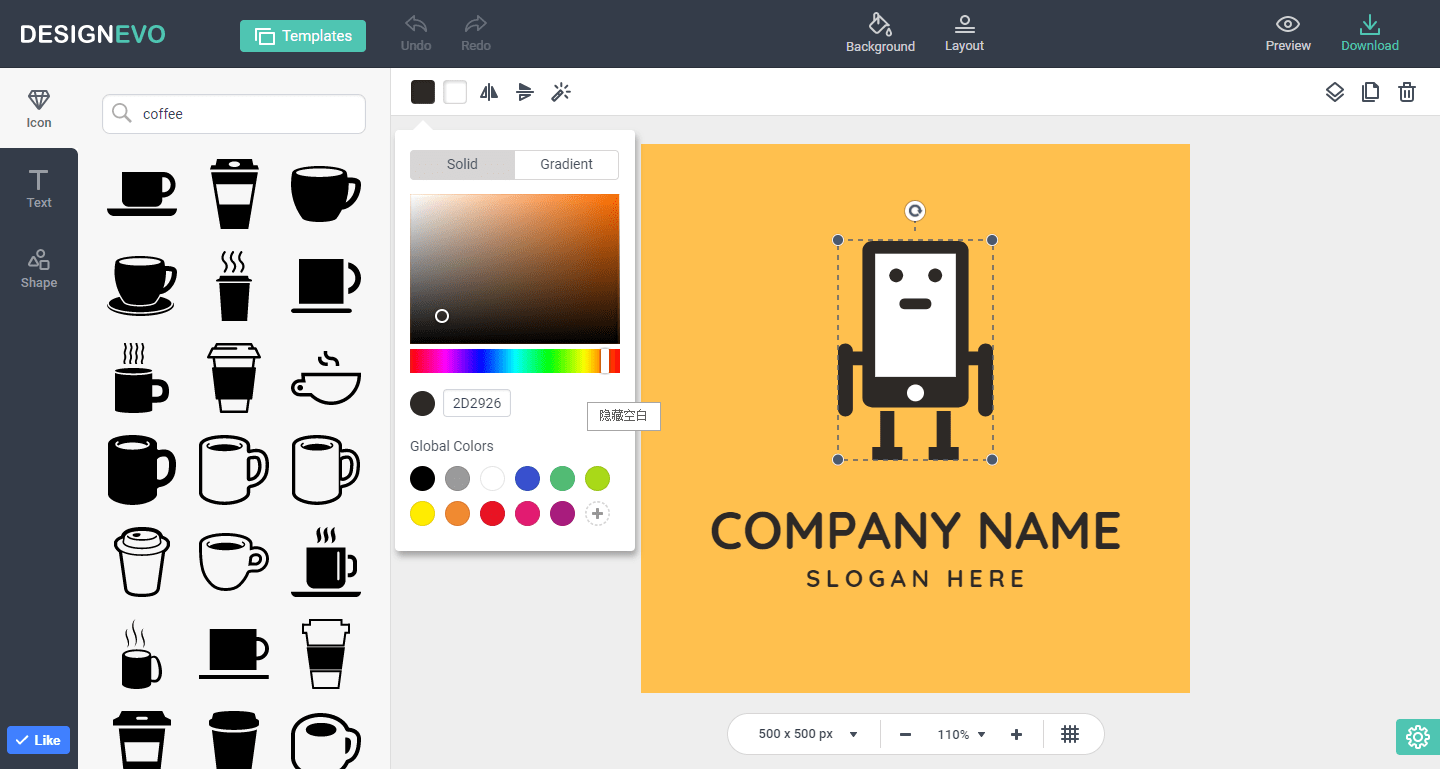Select the Icon panel in the sidebar

coord(38,108)
